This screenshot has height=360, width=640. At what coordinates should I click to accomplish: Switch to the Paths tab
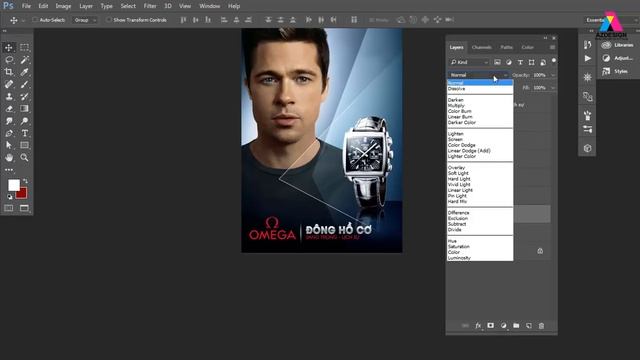click(x=507, y=47)
